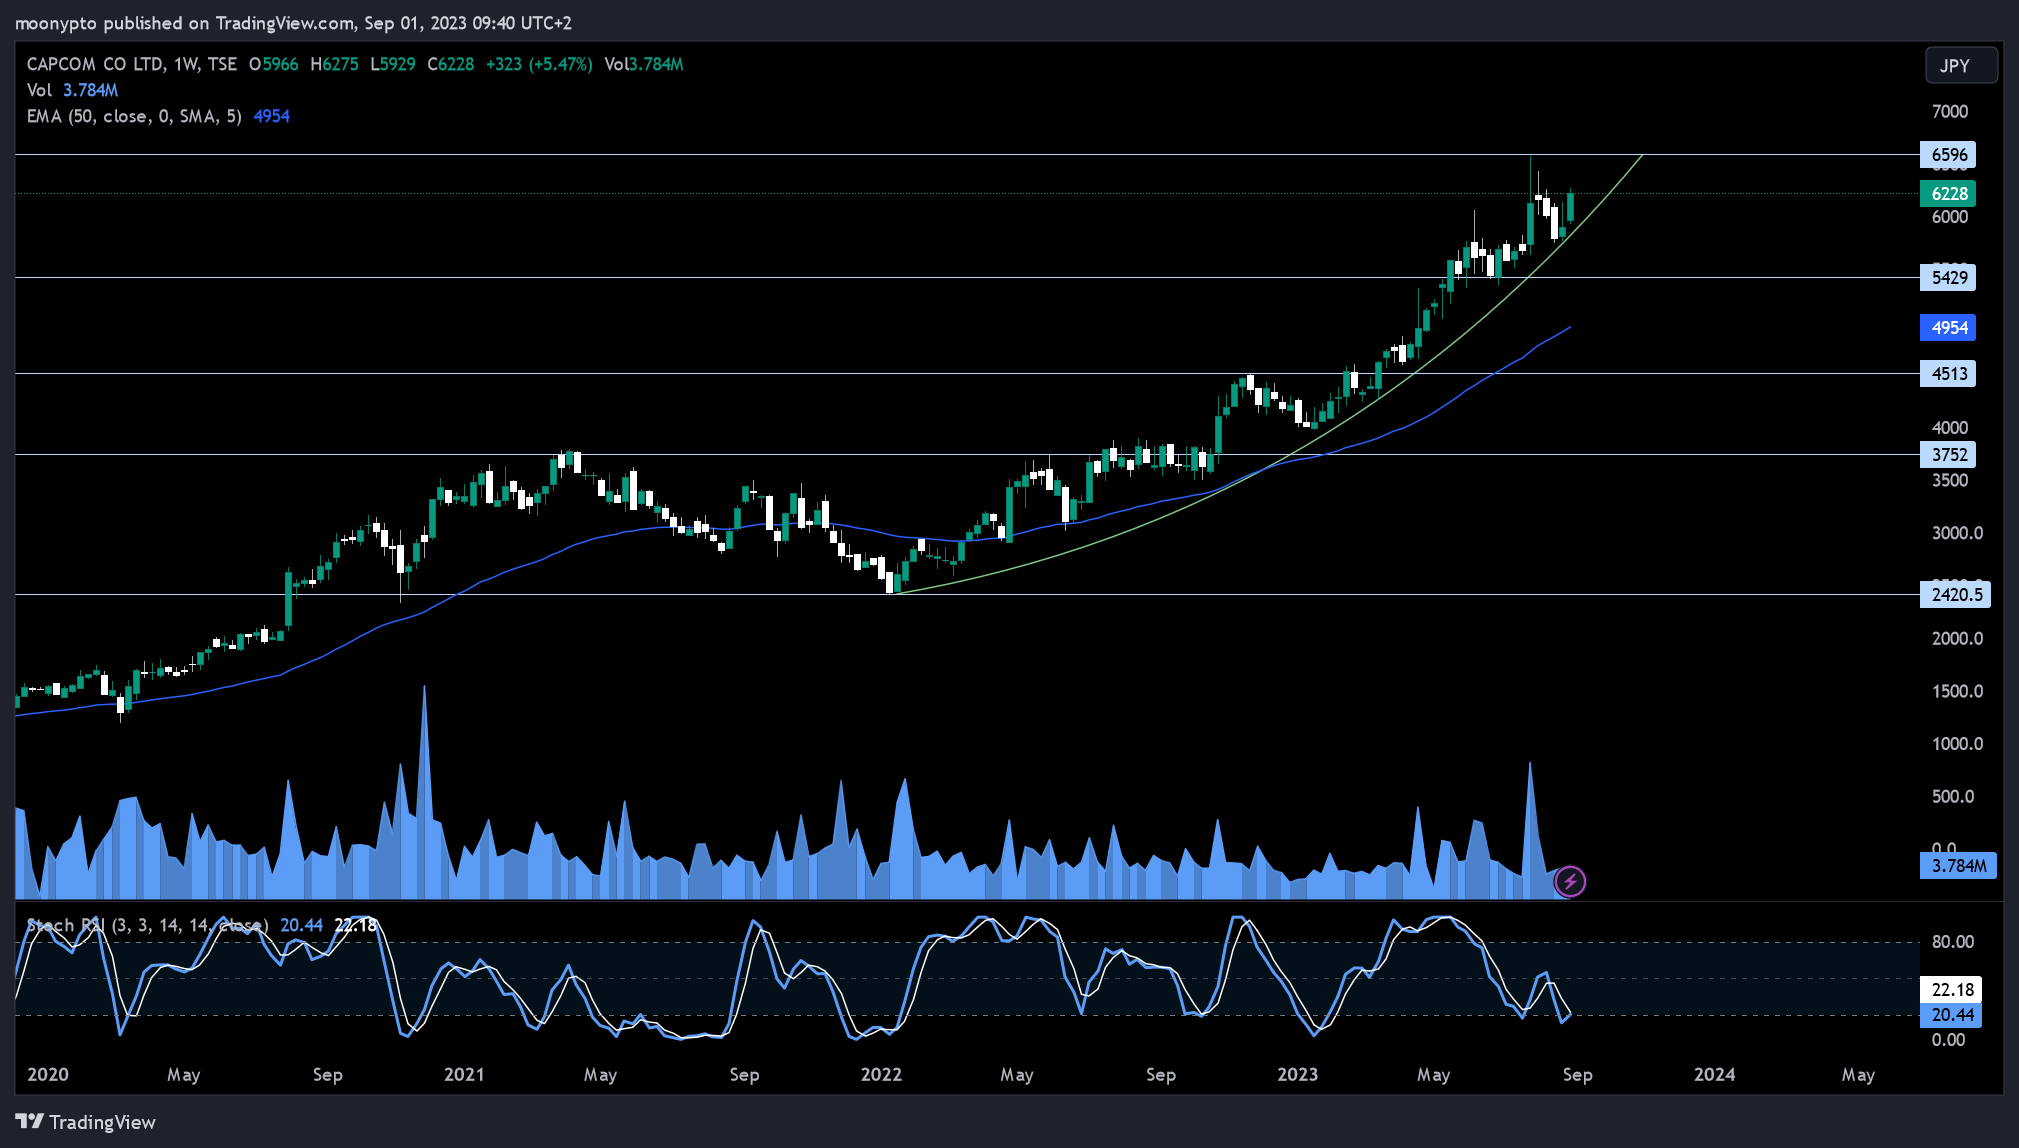Select the blue 4954 EMA price label
Screen dimensions: 2019x1148
pos(1948,328)
